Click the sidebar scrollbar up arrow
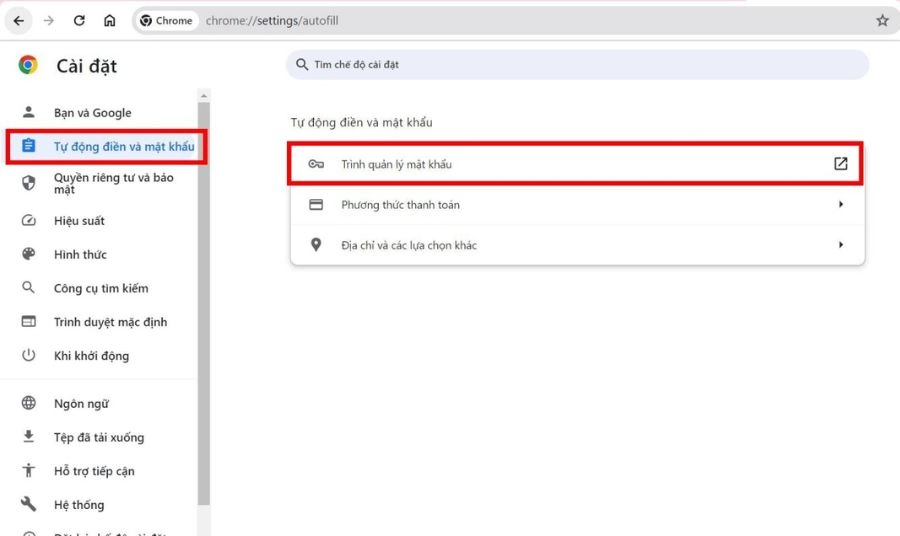The height and width of the screenshot is (536, 900). point(204,96)
